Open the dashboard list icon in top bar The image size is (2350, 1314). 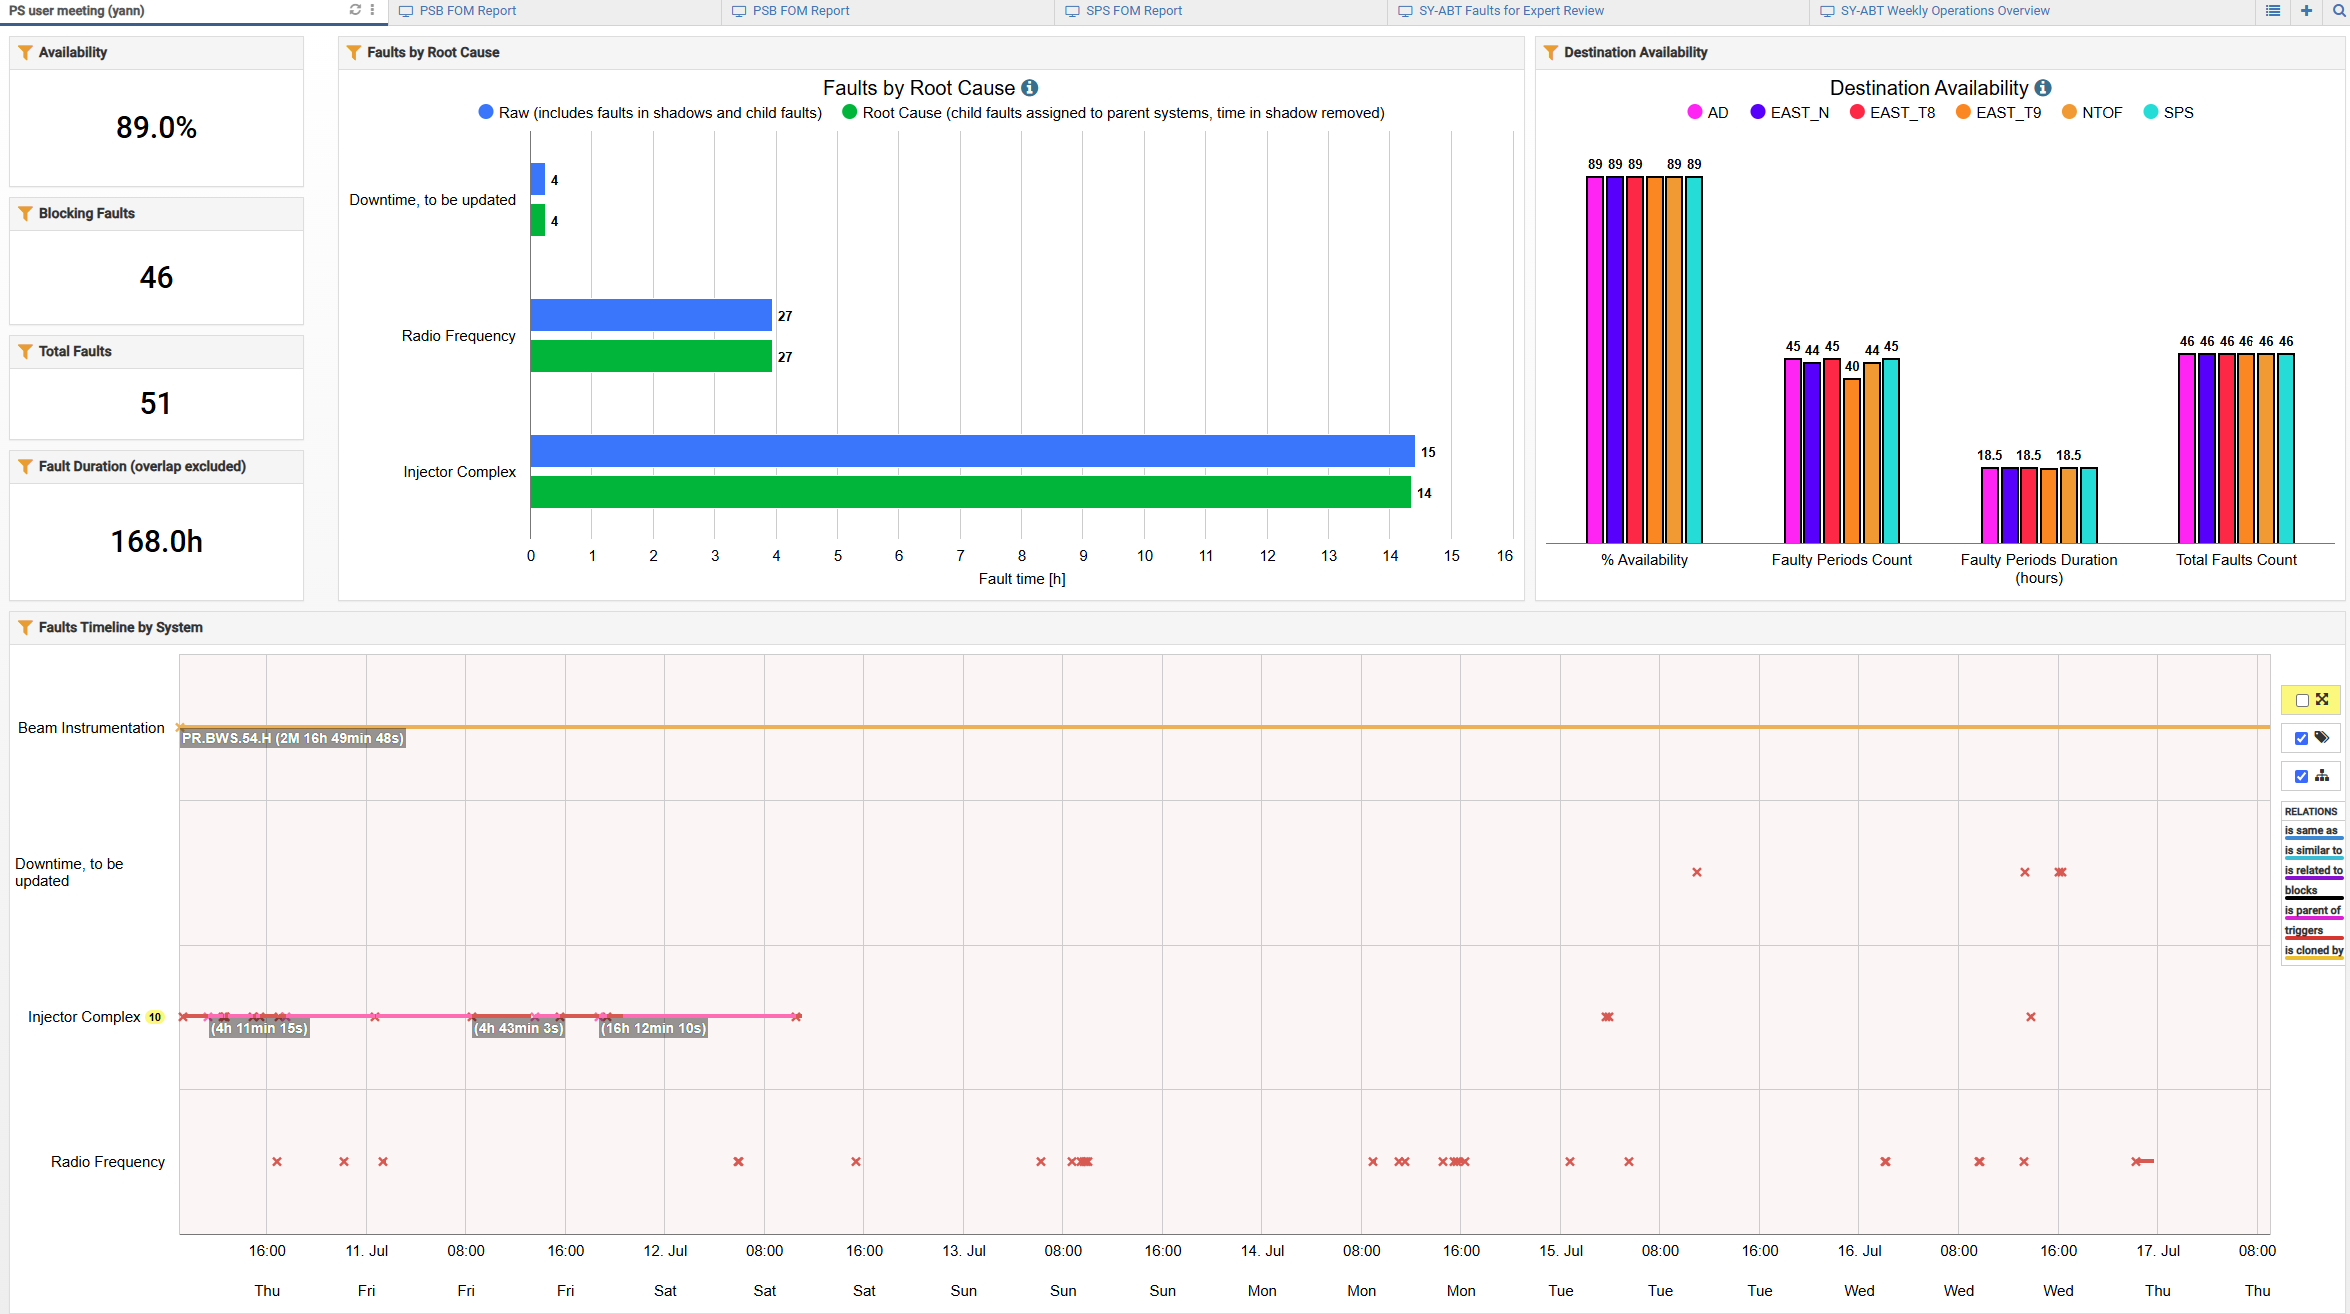(x=2273, y=11)
